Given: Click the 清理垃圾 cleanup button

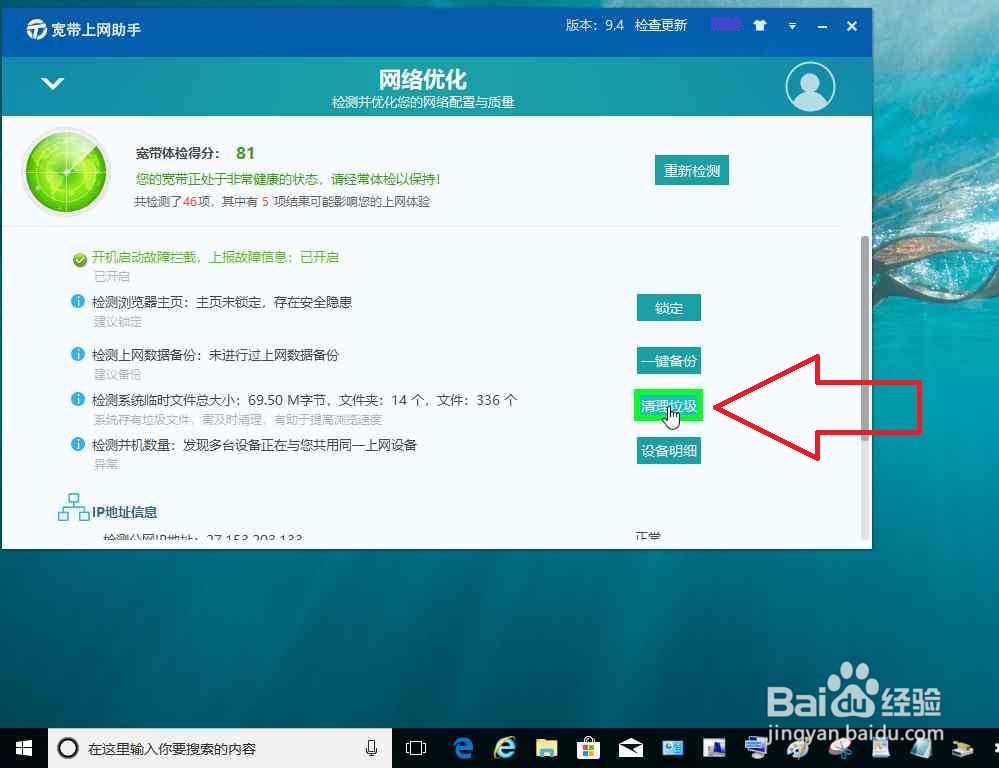Looking at the screenshot, I should coord(668,405).
